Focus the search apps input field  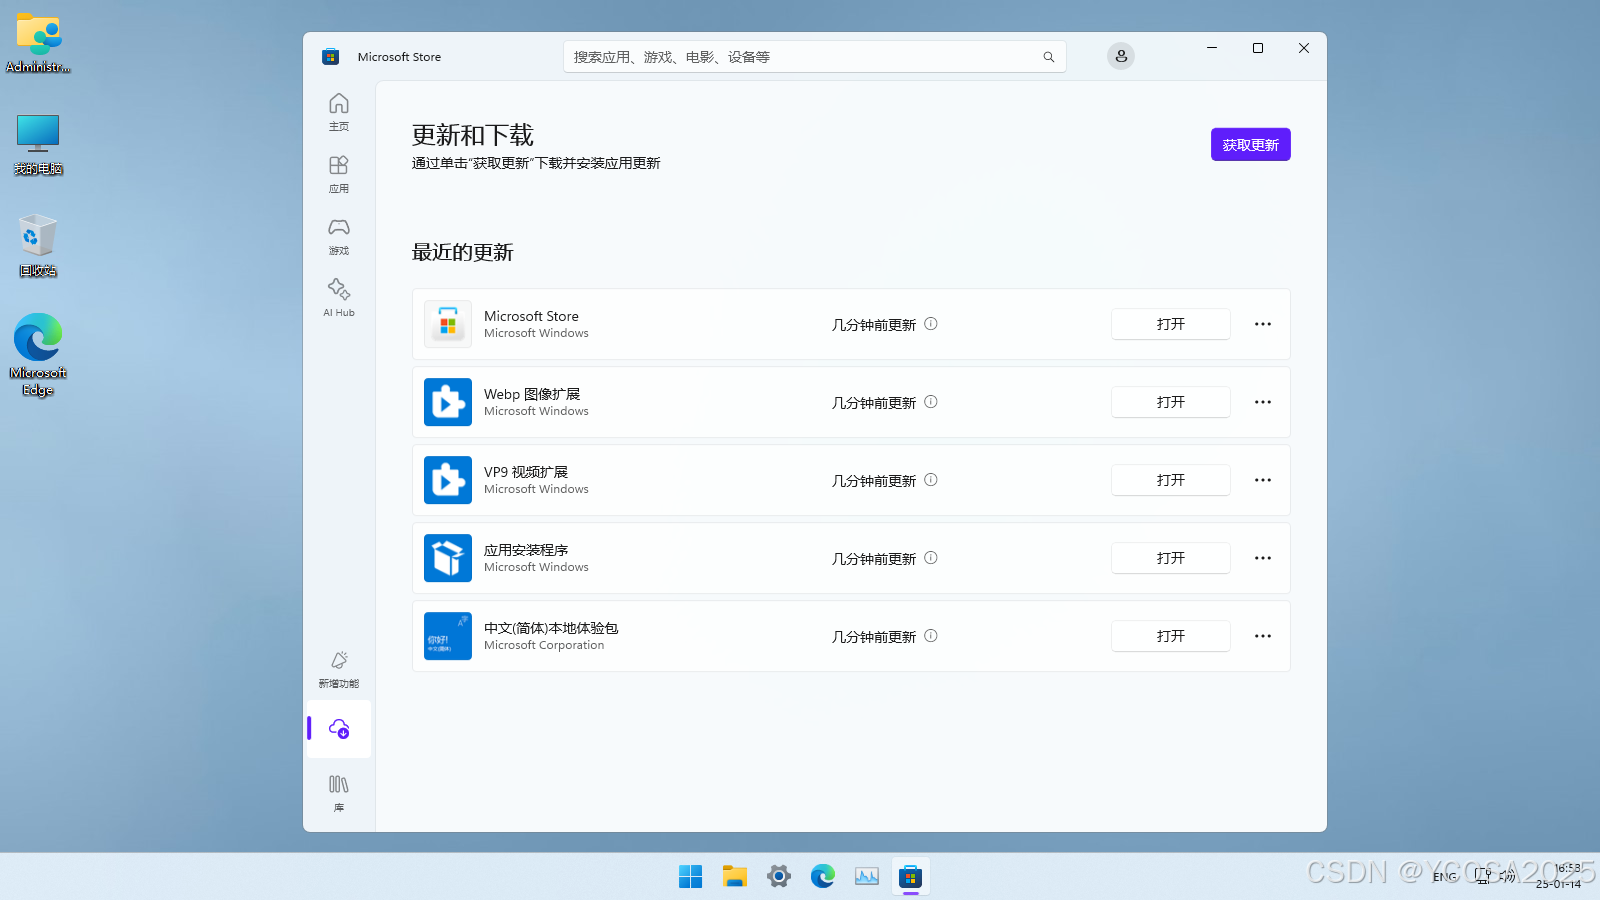point(815,57)
